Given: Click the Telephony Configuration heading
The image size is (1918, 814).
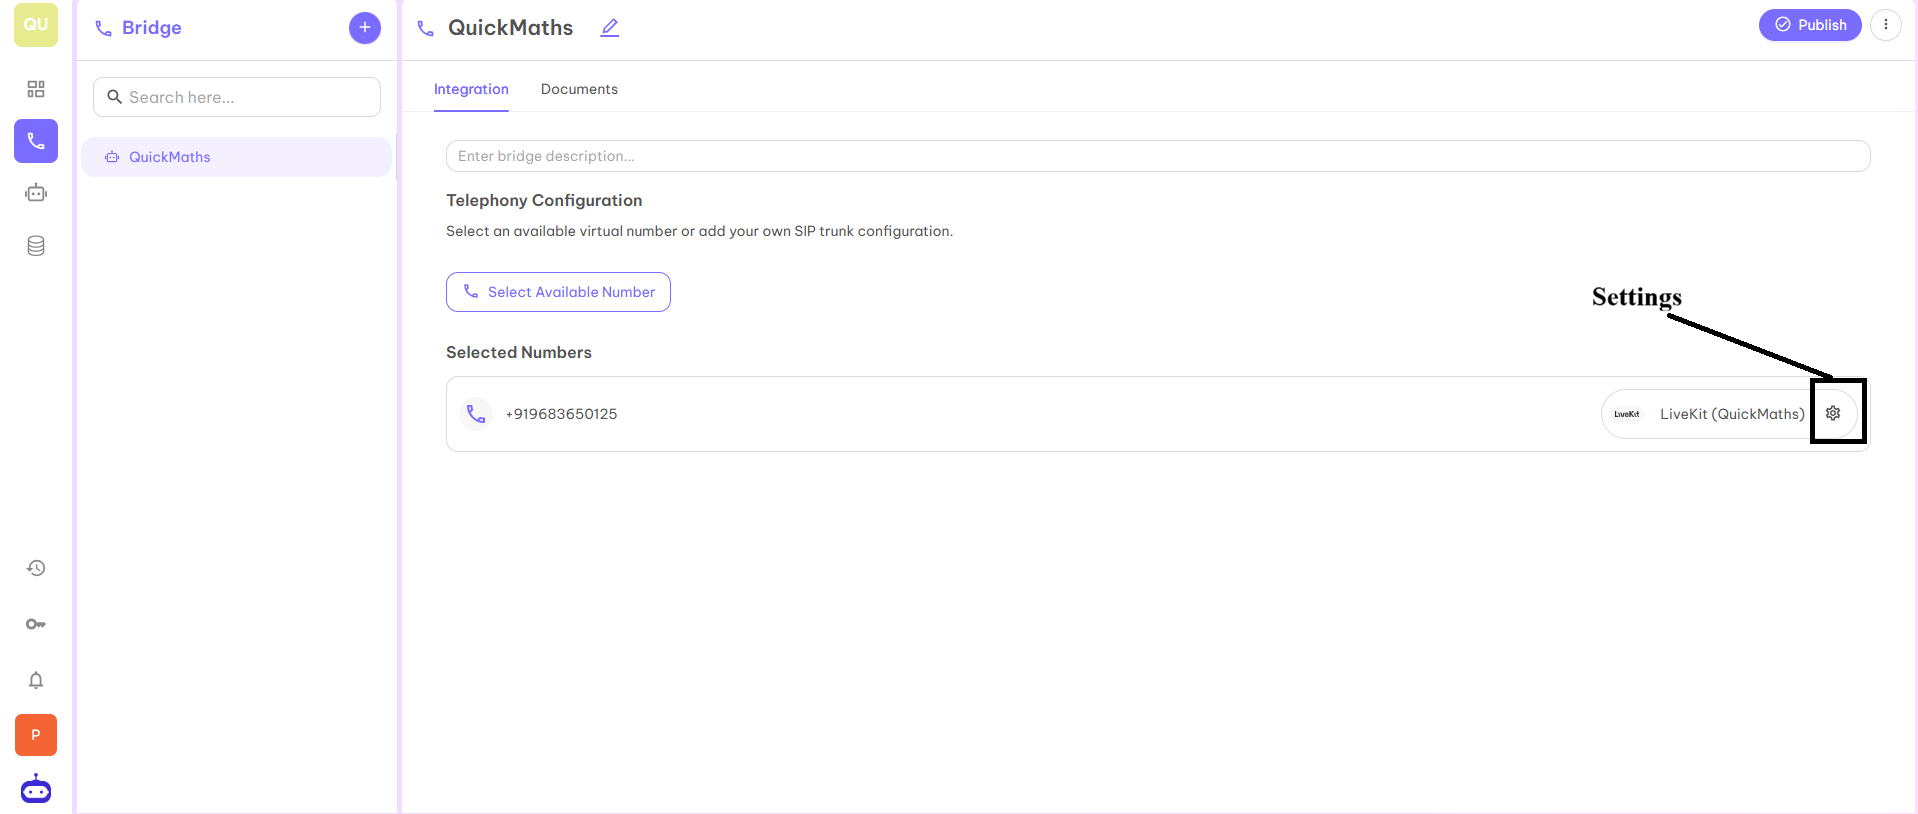Looking at the screenshot, I should click(x=544, y=200).
